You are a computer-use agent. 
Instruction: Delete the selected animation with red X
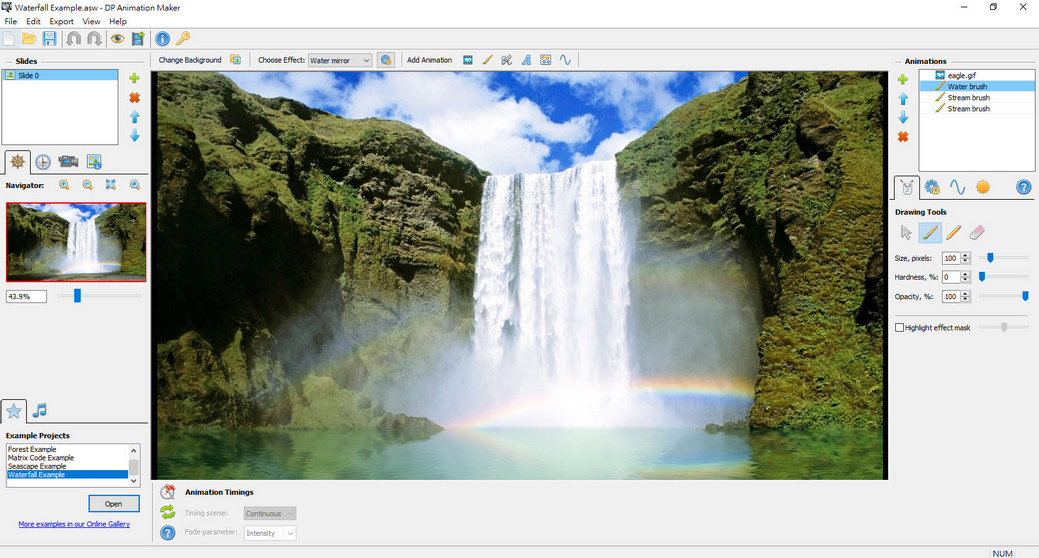click(x=902, y=136)
